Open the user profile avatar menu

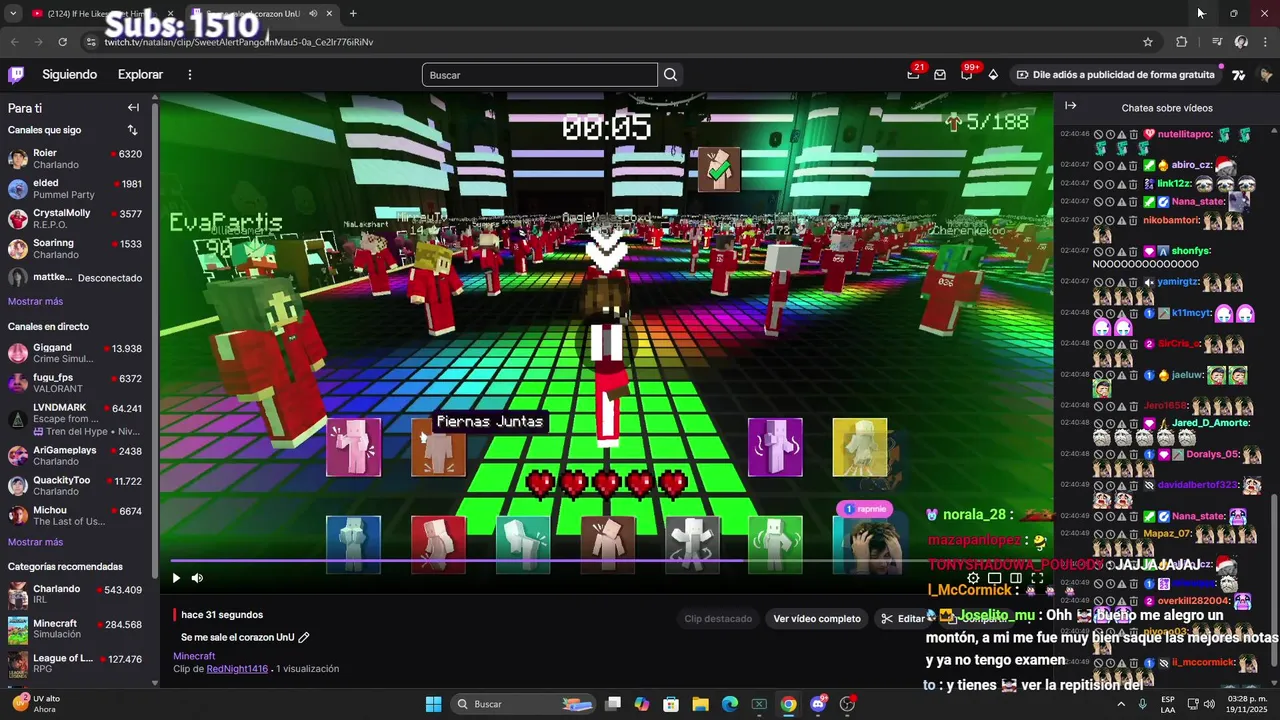pyautogui.click(x=1265, y=75)
